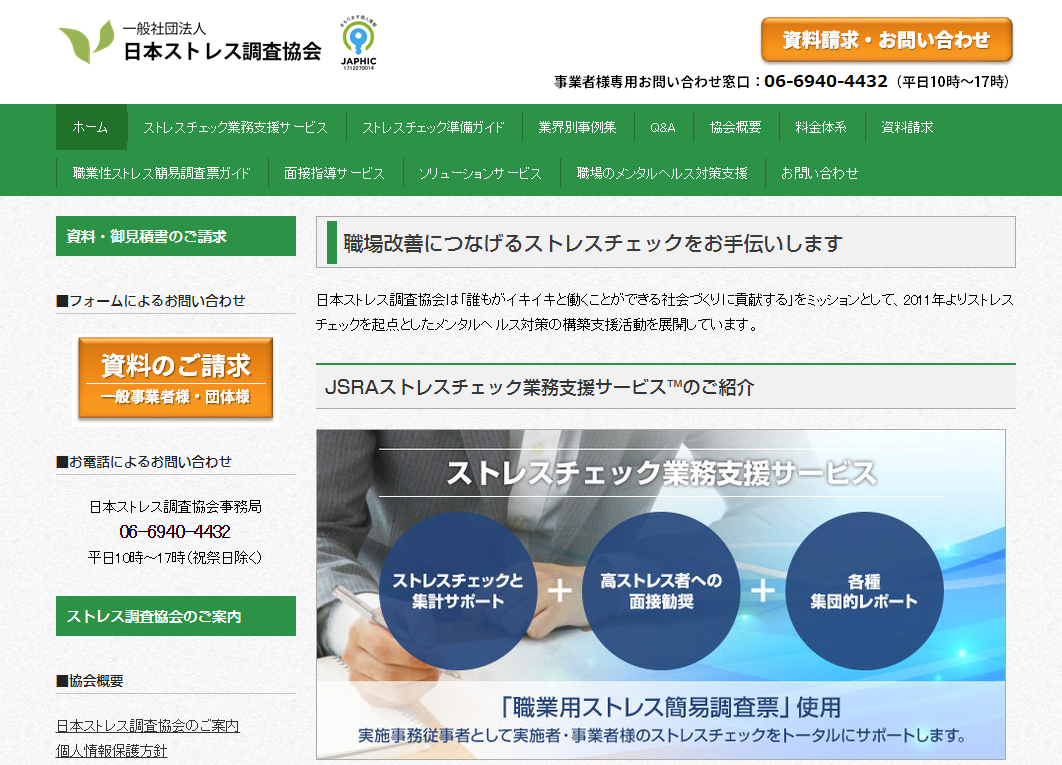Screen dimensions: 1062x765
Task: Open ストレスチェック業務支援サービス menu
Action: (235, 127)
